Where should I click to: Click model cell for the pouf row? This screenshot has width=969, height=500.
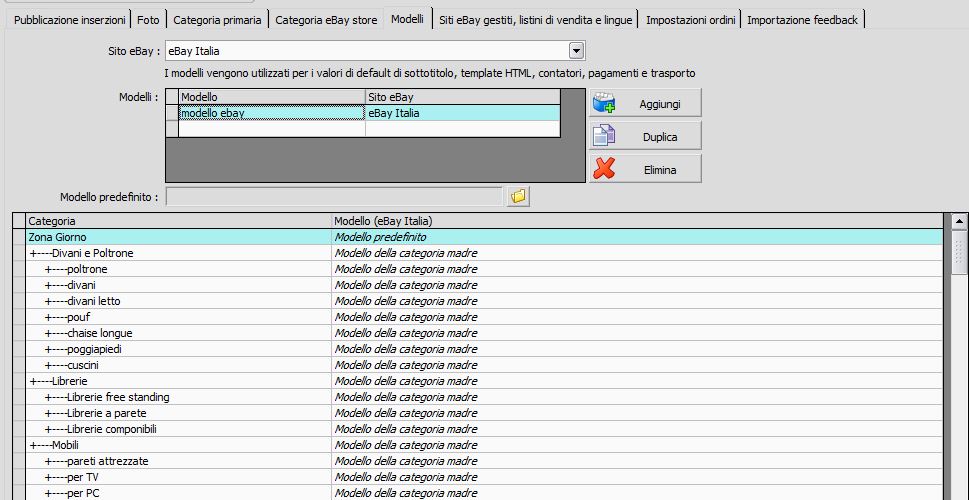tap(637, 317)
